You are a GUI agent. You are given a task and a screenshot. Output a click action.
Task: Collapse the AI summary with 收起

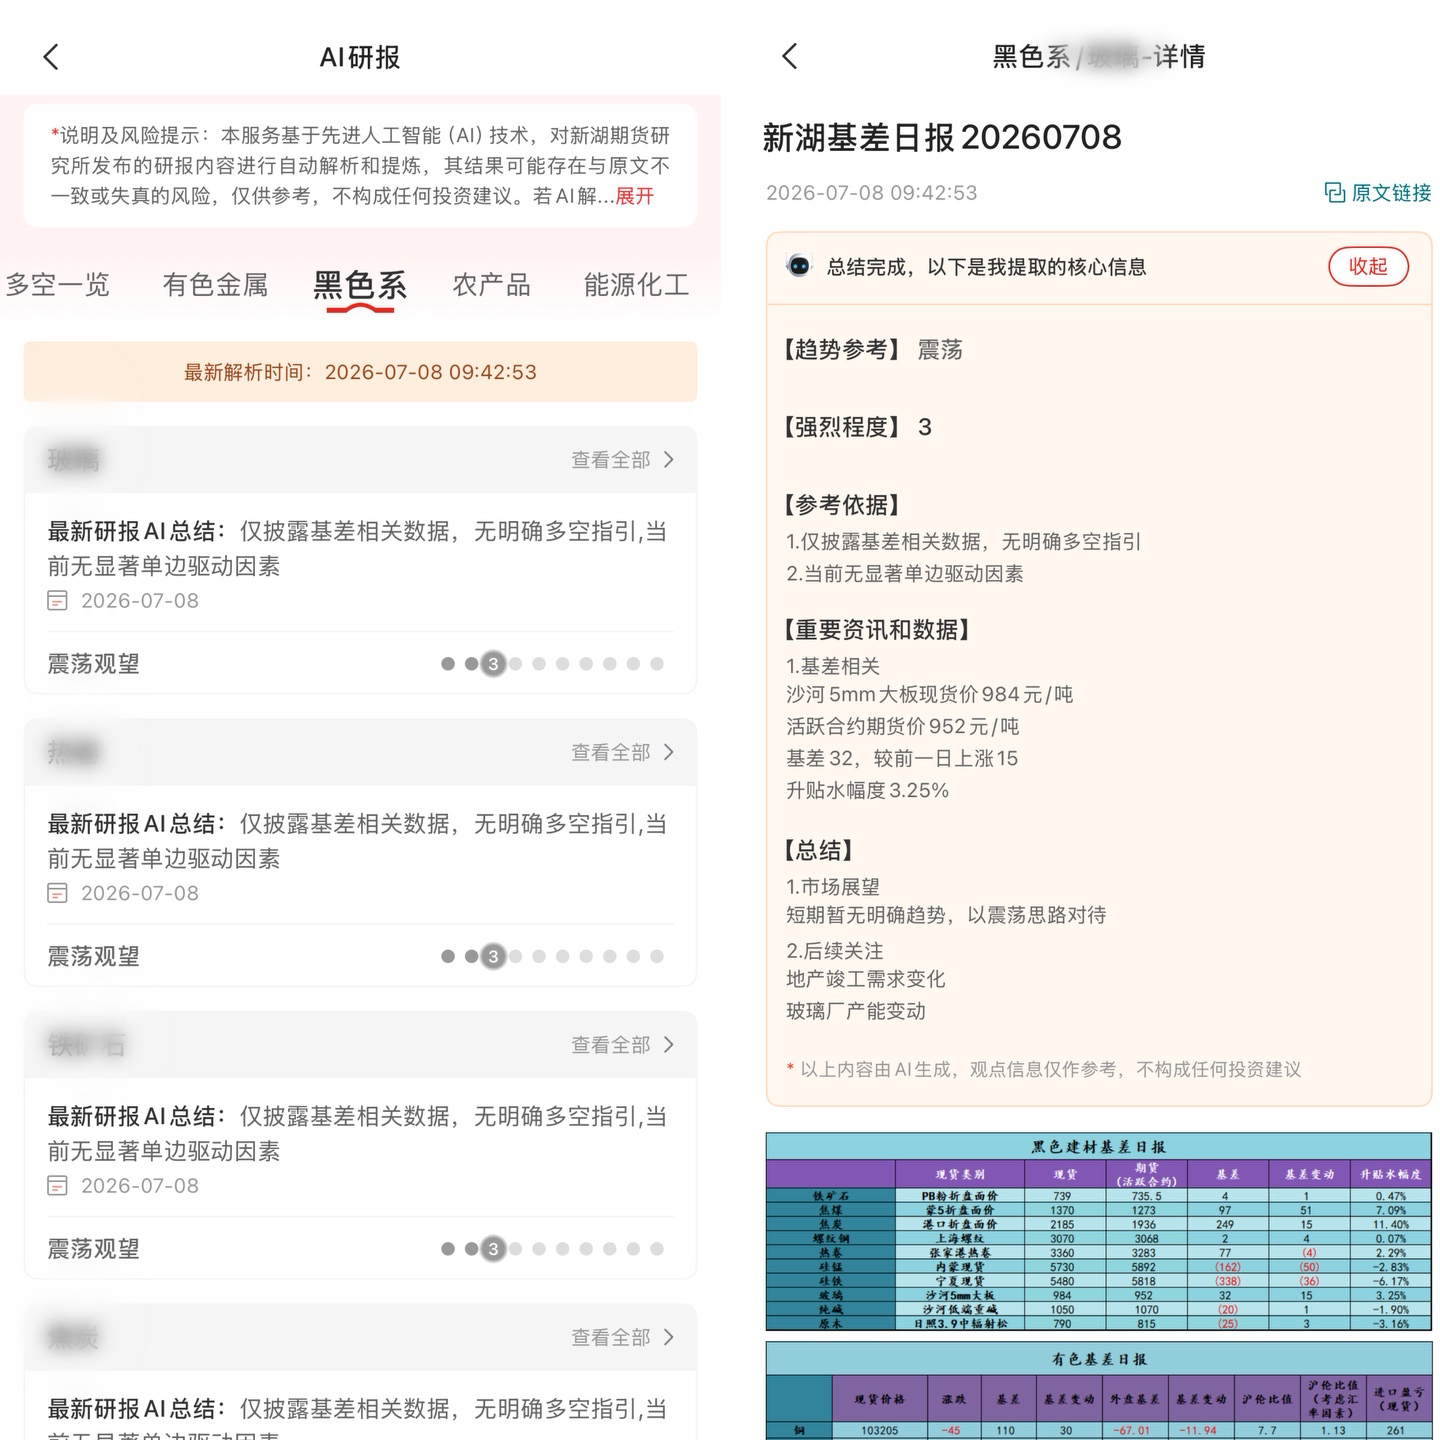(x=1368, y=266)
